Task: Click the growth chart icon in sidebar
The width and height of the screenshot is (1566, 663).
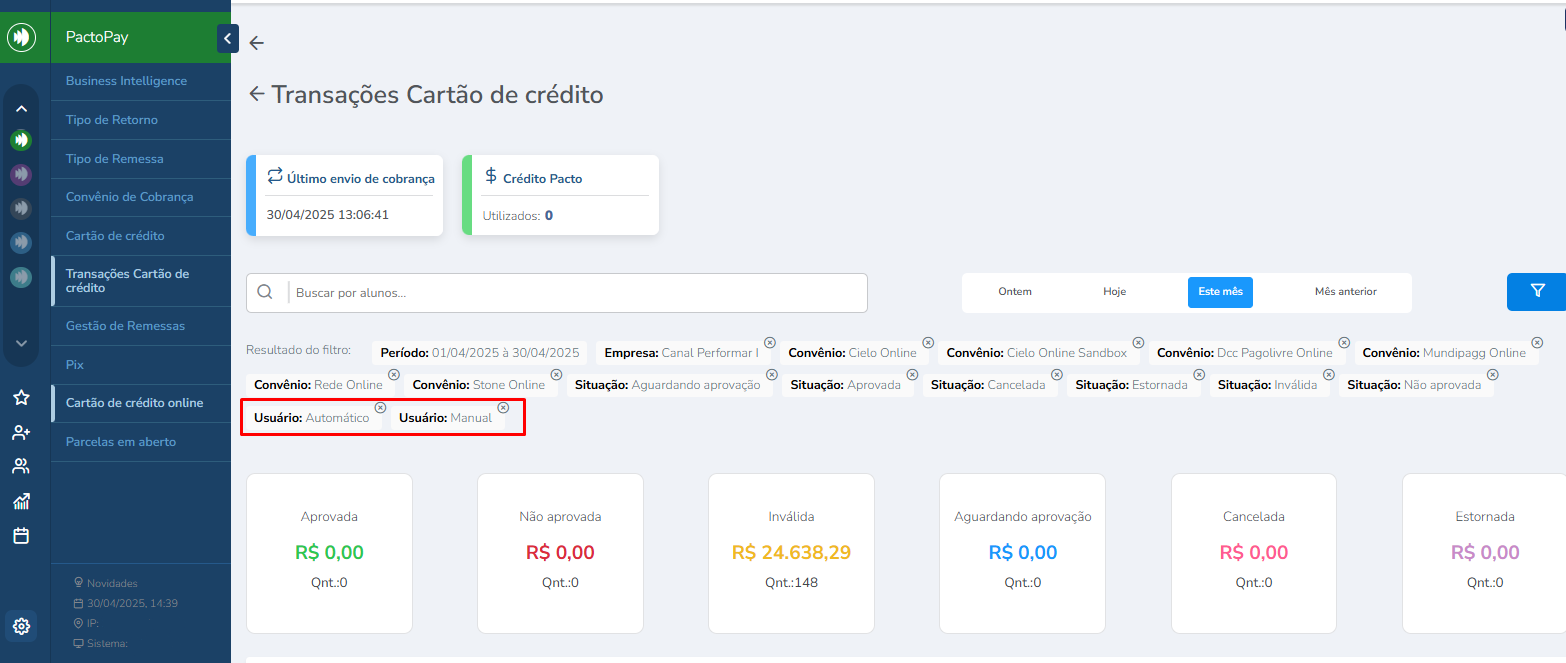Action: click(21, 501)
